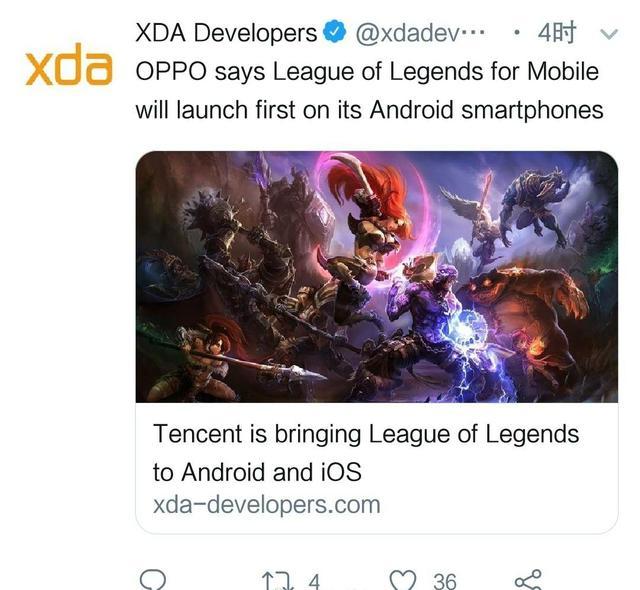Screen dimensions: 640x590
Task: Expand tweet options chevron menu
Action: click(x=609, y=33)
